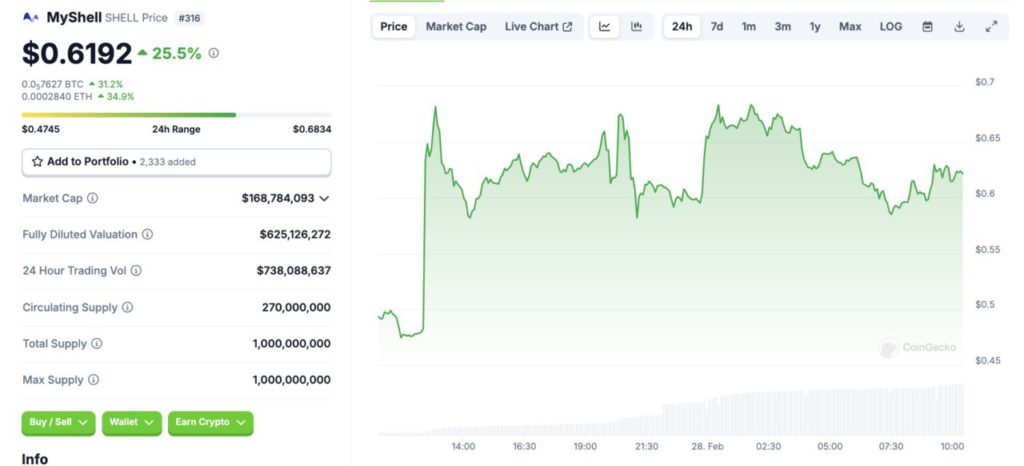
Task: Select the Price tab
Action: pyautogui.click(x=394, y=27)
